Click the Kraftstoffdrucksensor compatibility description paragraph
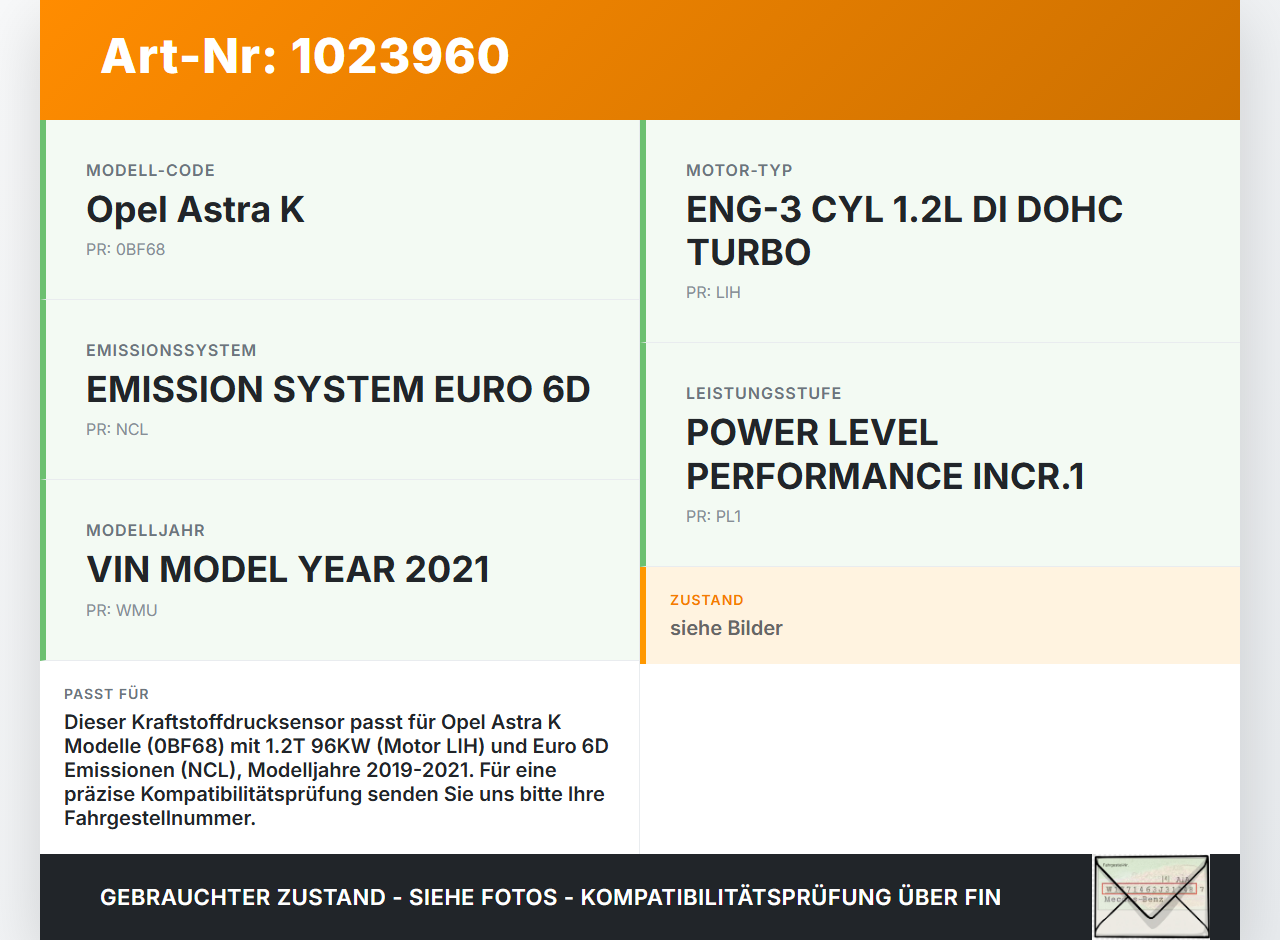The width and height of the screenshot is (1280, 940). point(338,770)
